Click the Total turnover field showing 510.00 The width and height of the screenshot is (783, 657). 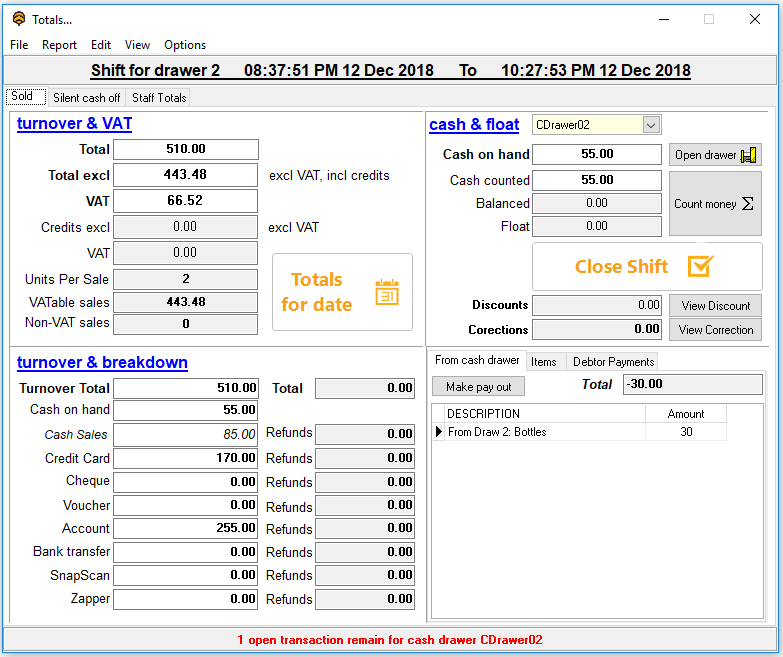(x=186, y=149)
